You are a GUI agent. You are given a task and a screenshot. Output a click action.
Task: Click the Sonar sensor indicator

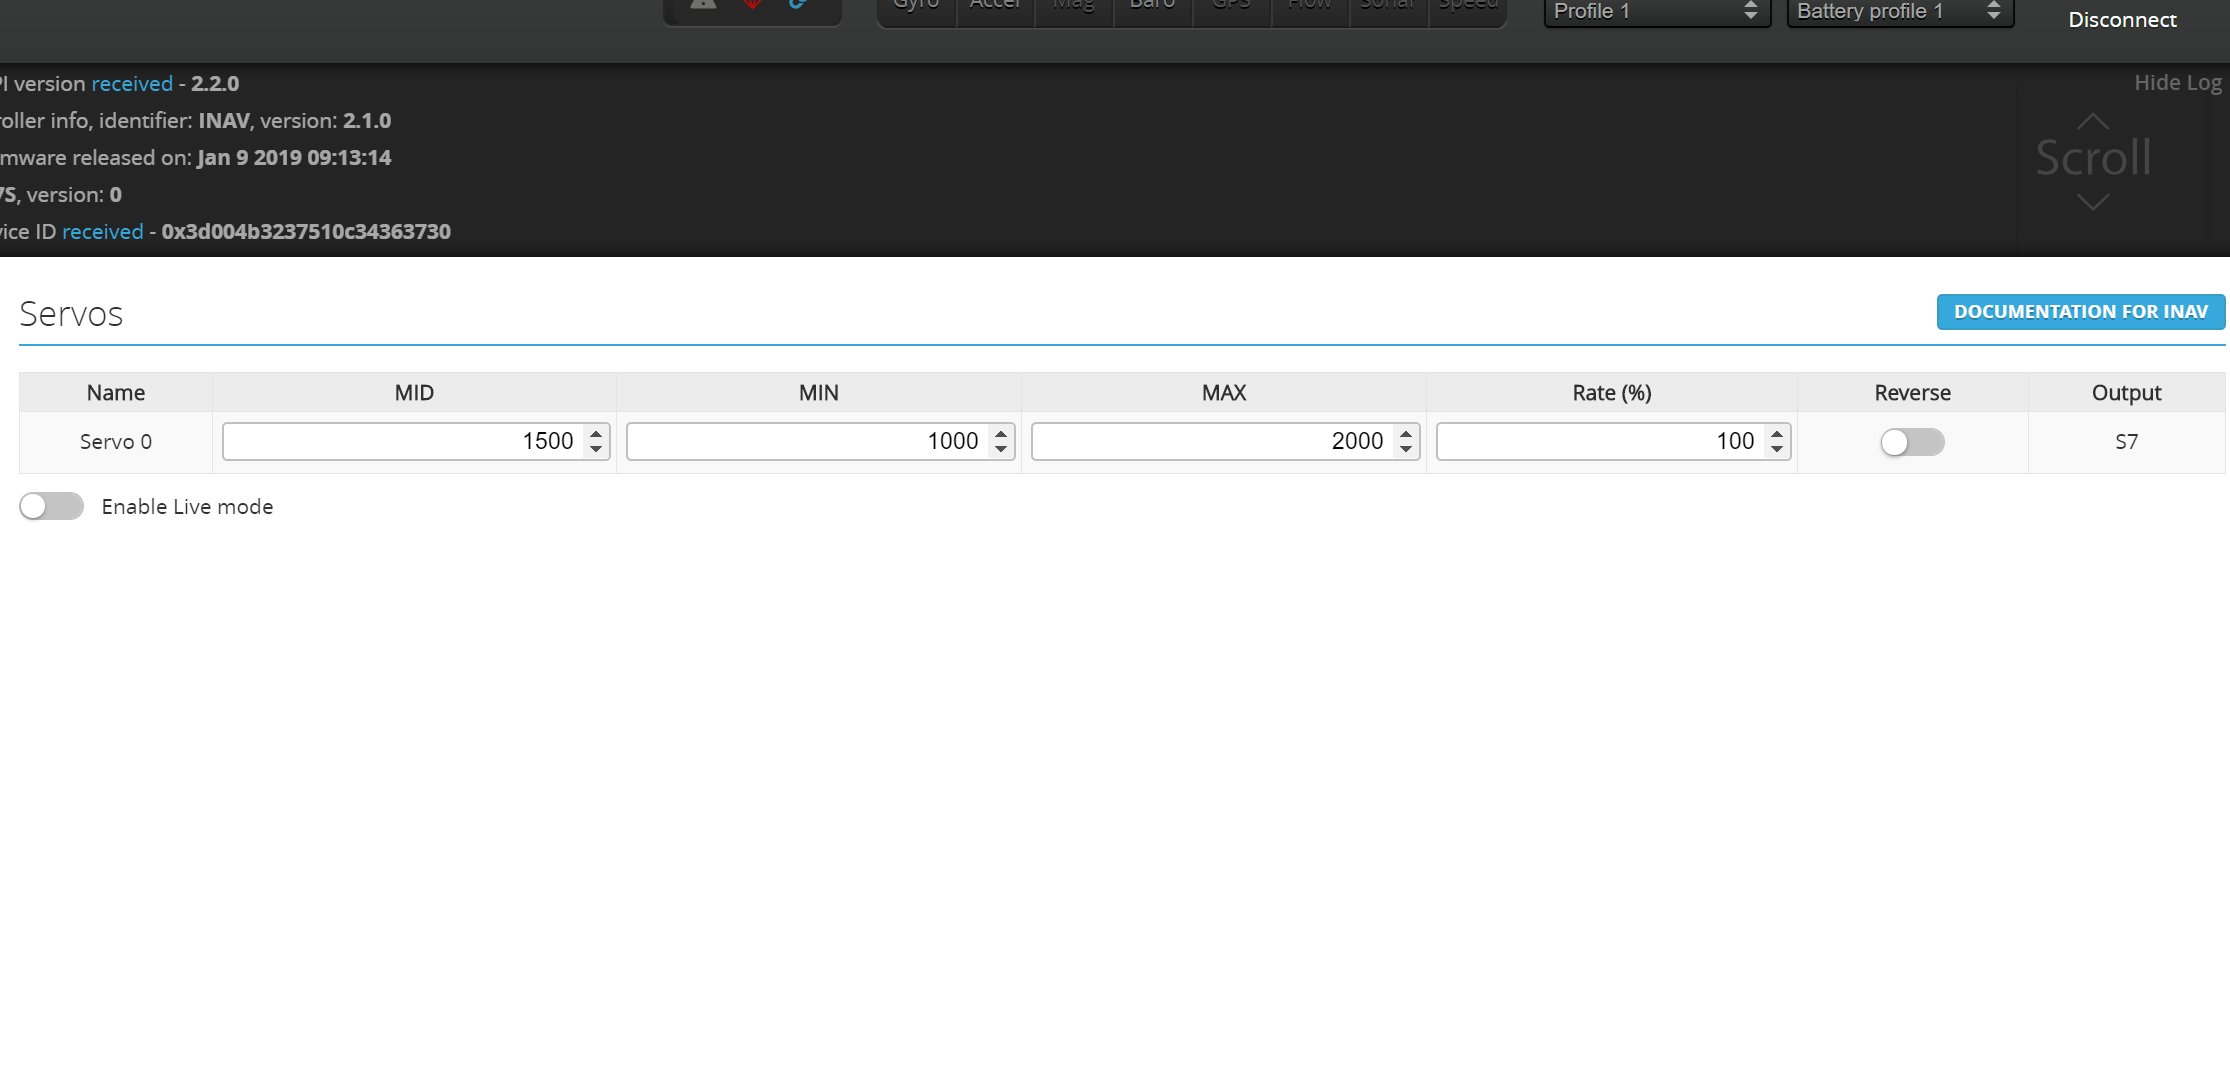[1388, 6]
